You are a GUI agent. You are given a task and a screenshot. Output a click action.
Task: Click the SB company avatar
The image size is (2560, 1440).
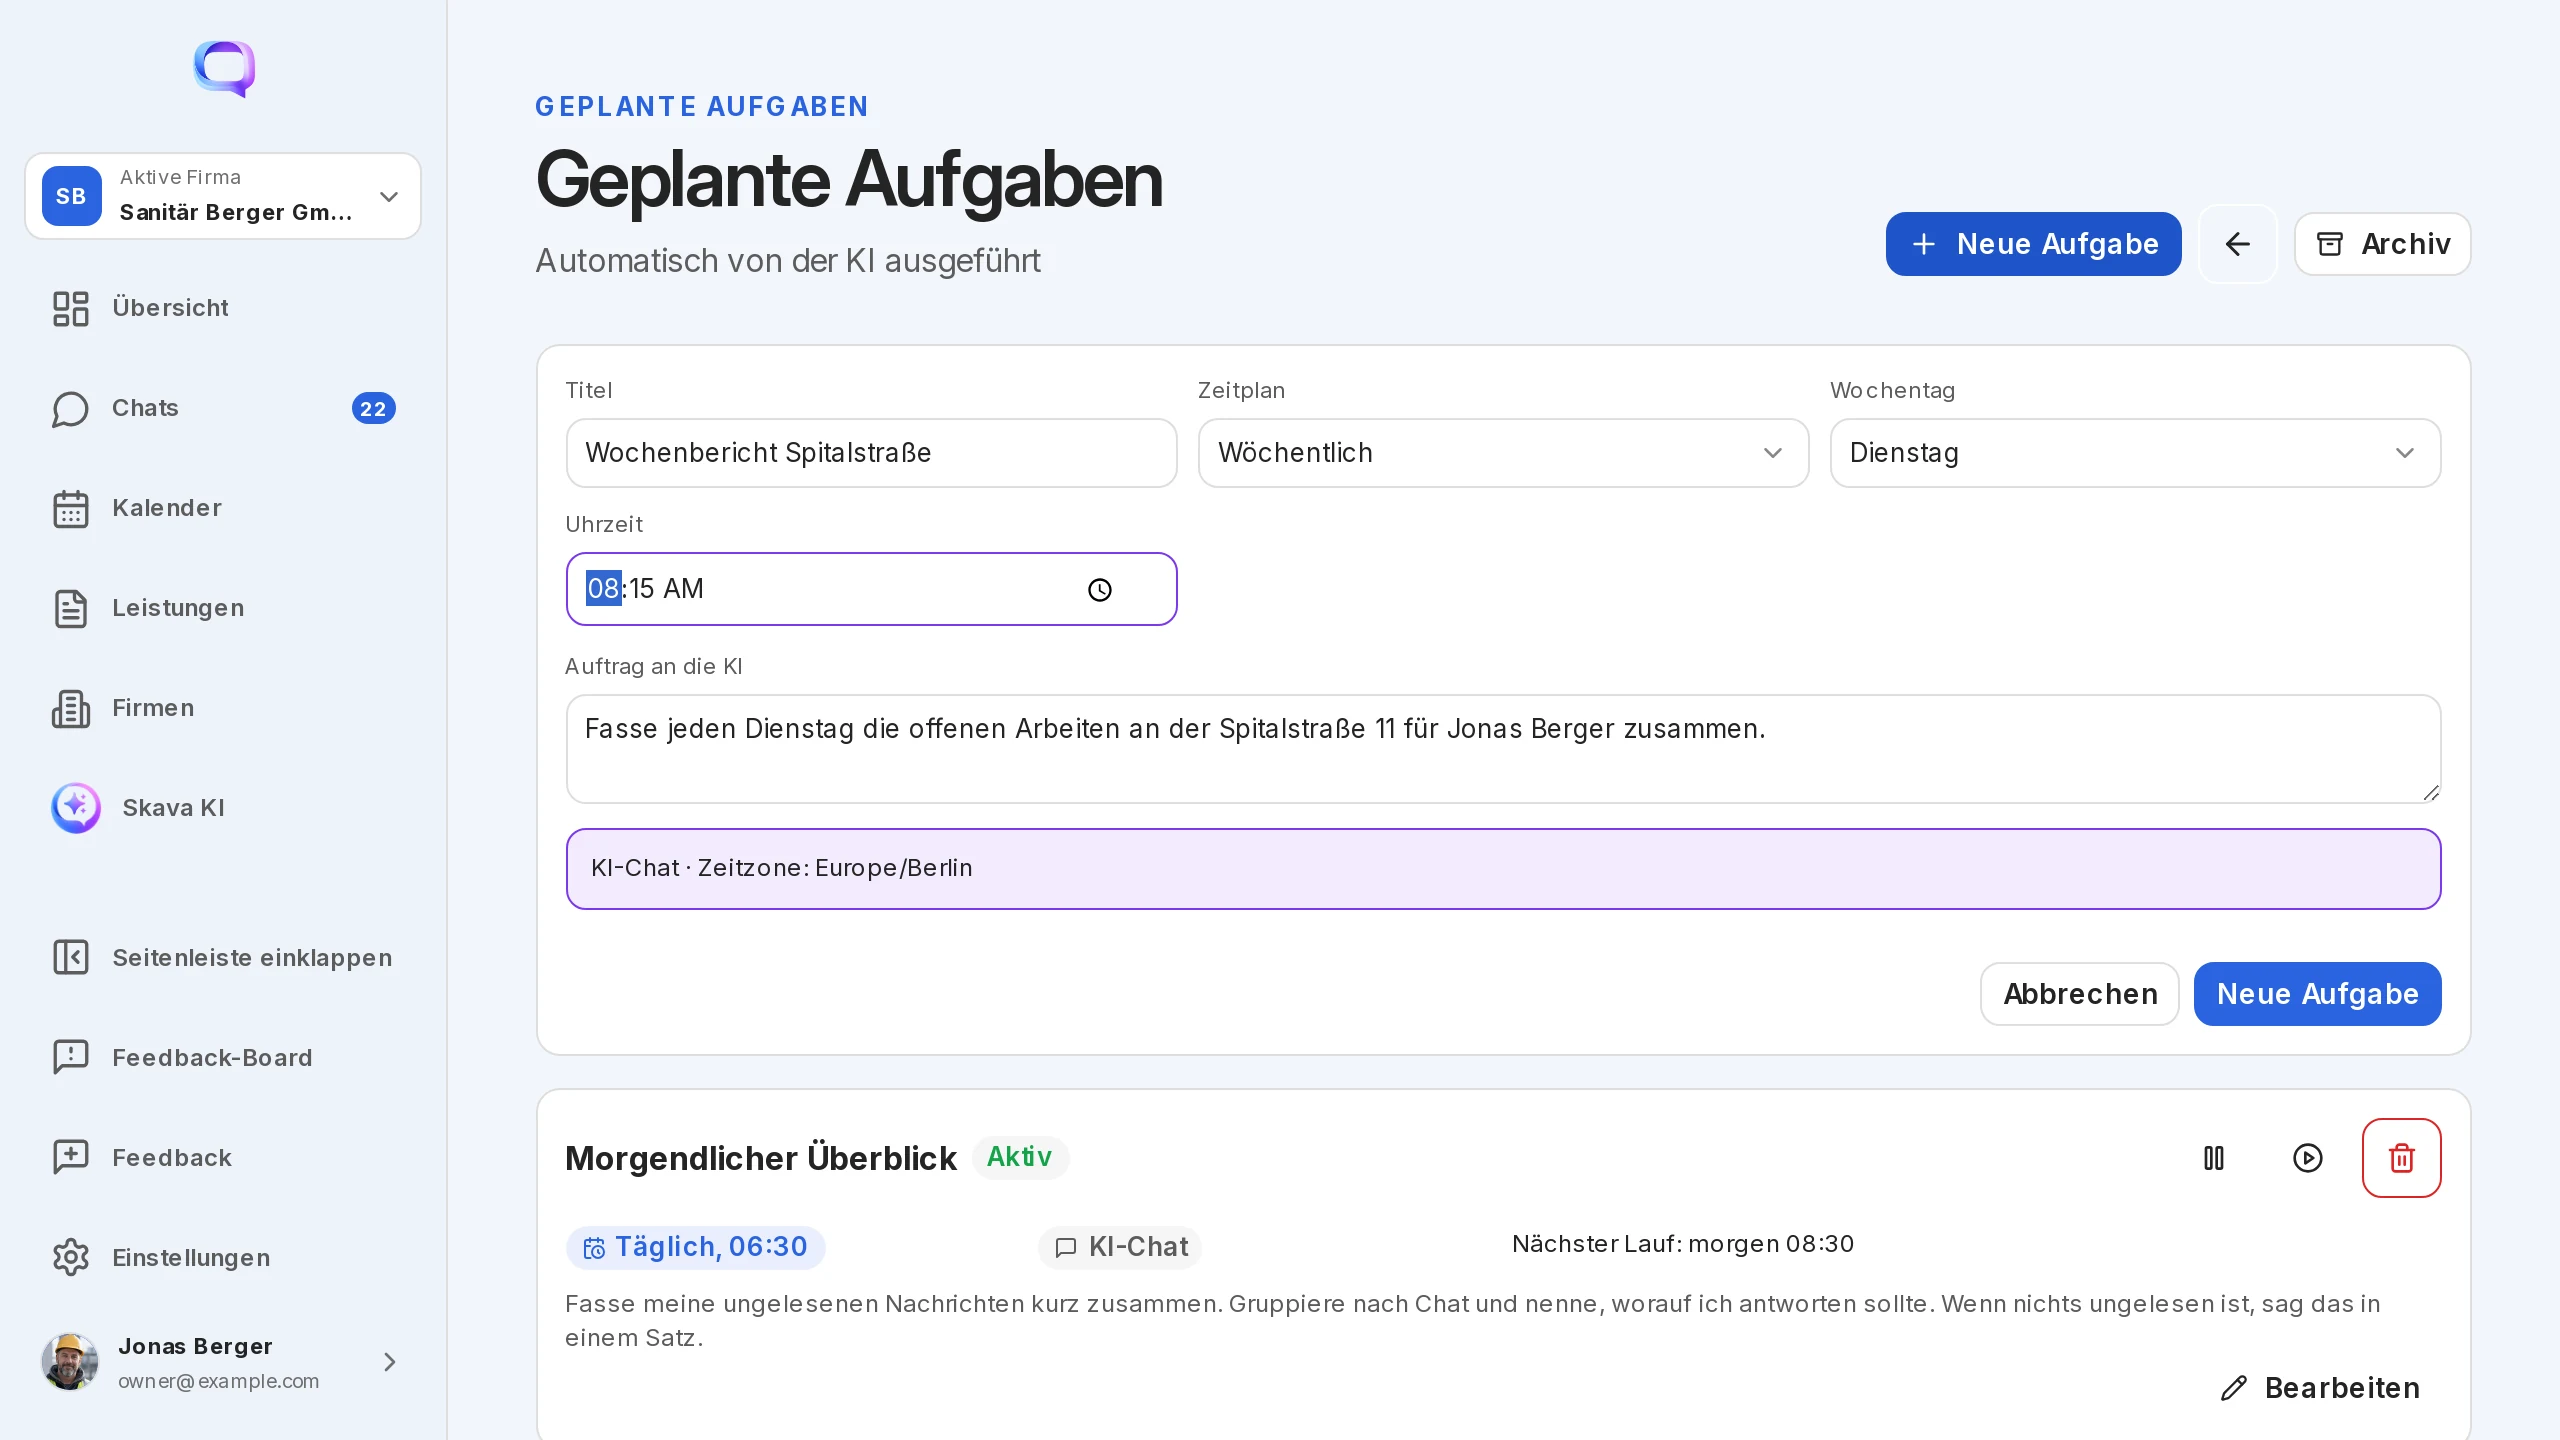coord(71,196)
